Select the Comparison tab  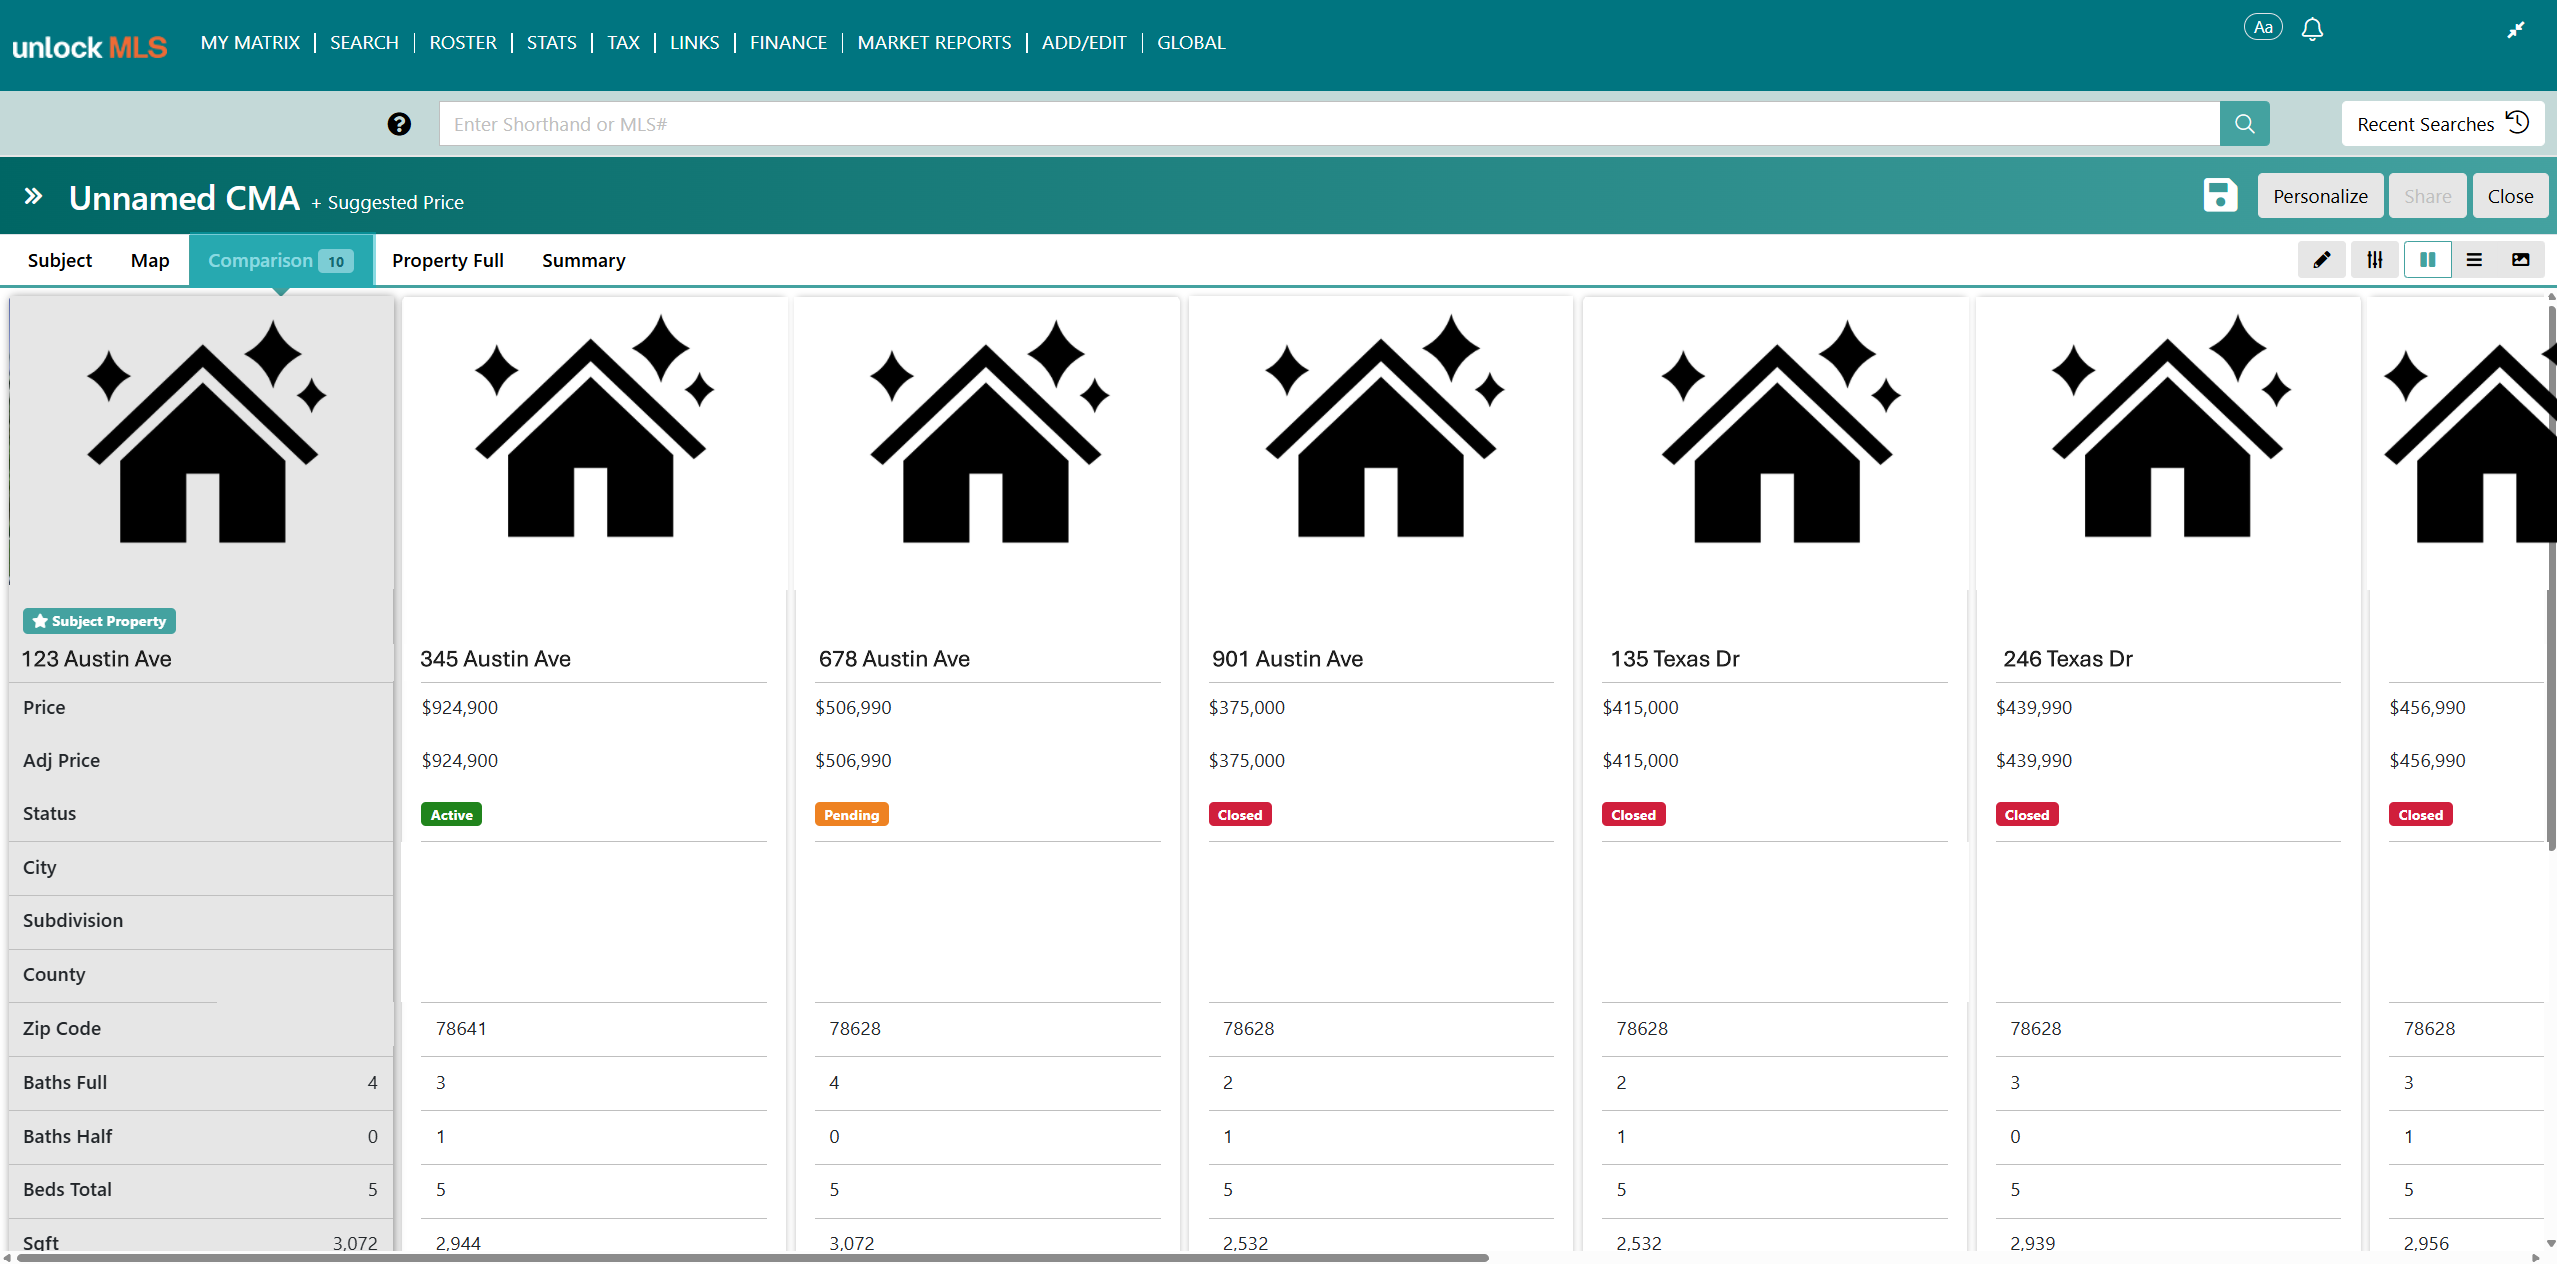[281, 260]
